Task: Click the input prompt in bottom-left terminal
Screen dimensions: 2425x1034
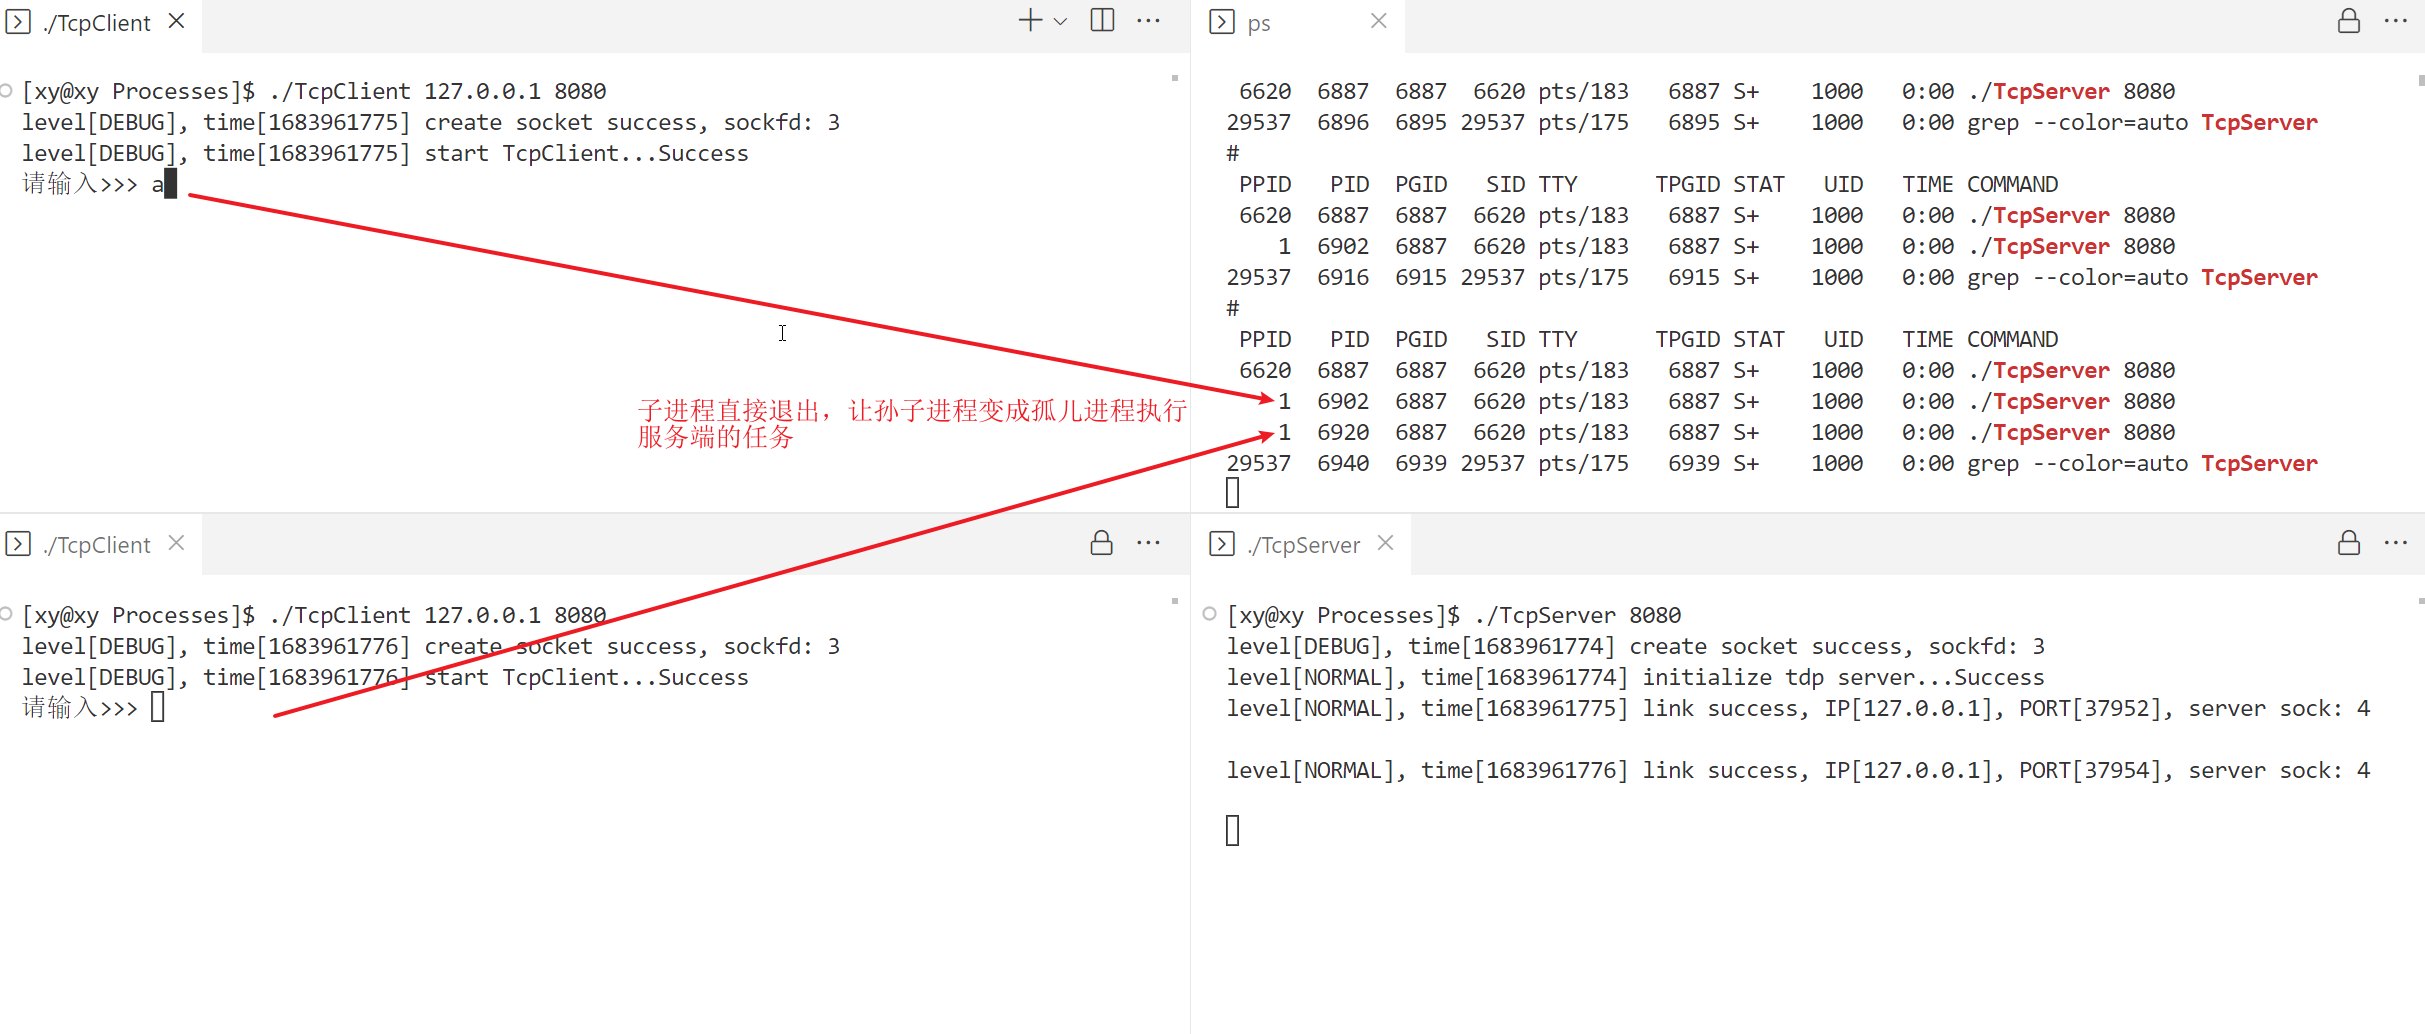Action: [x=157, y=708]
